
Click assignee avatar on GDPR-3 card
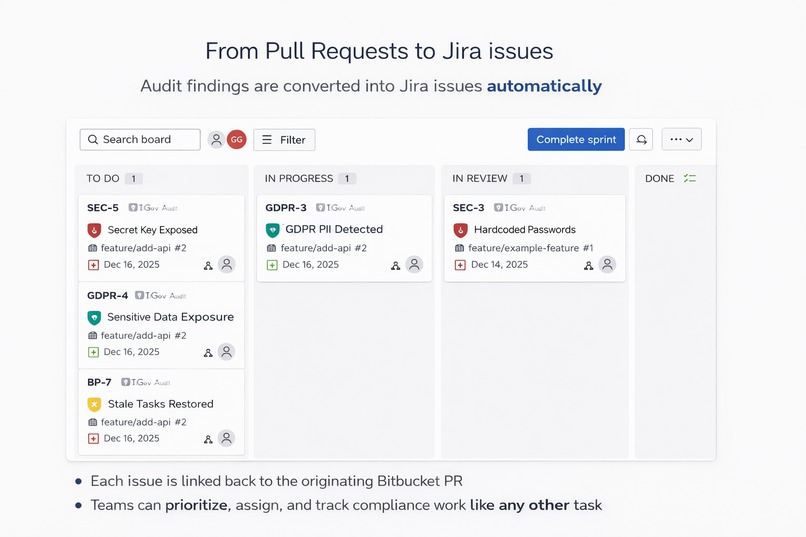pos(414,264)
